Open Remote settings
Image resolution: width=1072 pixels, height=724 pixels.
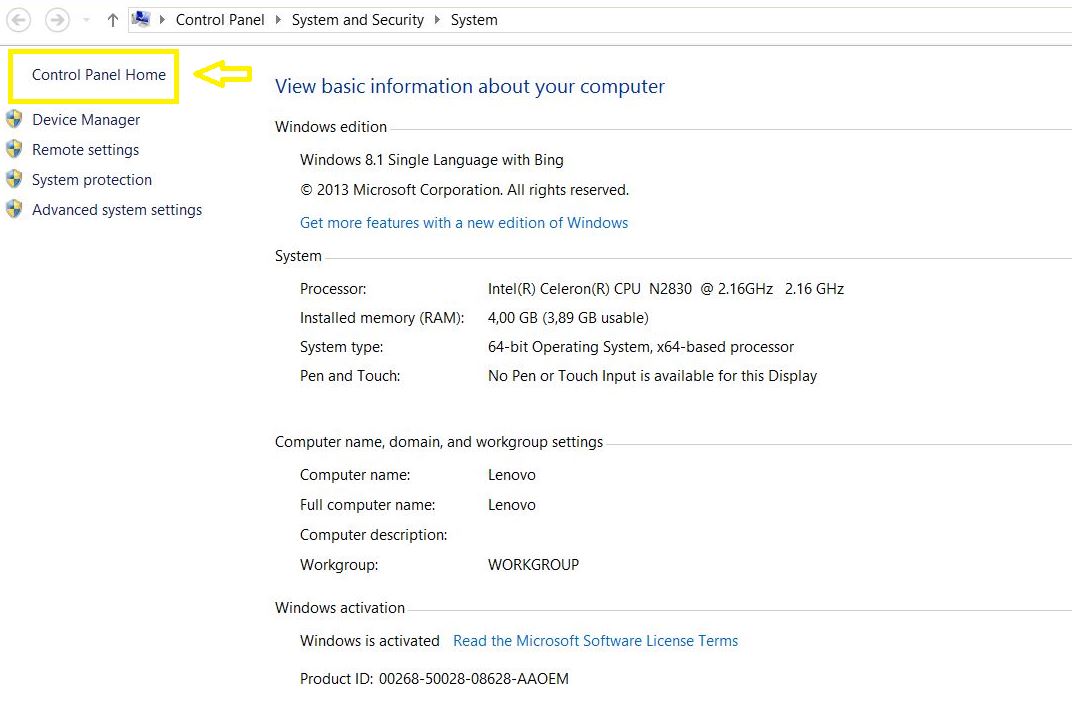point(86,150)
